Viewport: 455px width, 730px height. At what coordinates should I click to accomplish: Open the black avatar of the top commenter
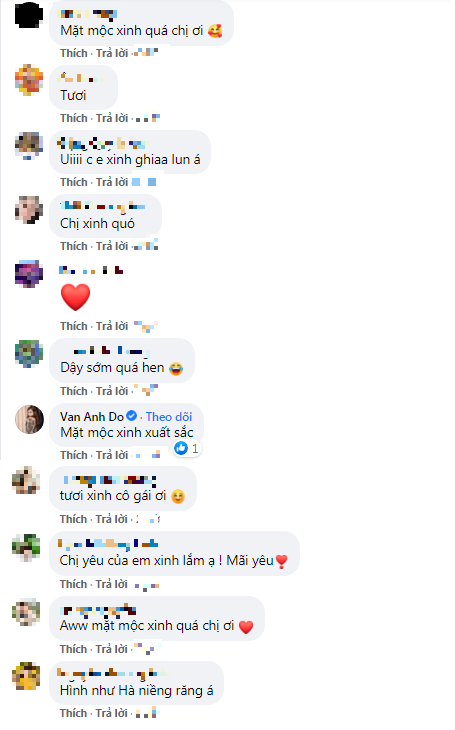tap(29, 15)
